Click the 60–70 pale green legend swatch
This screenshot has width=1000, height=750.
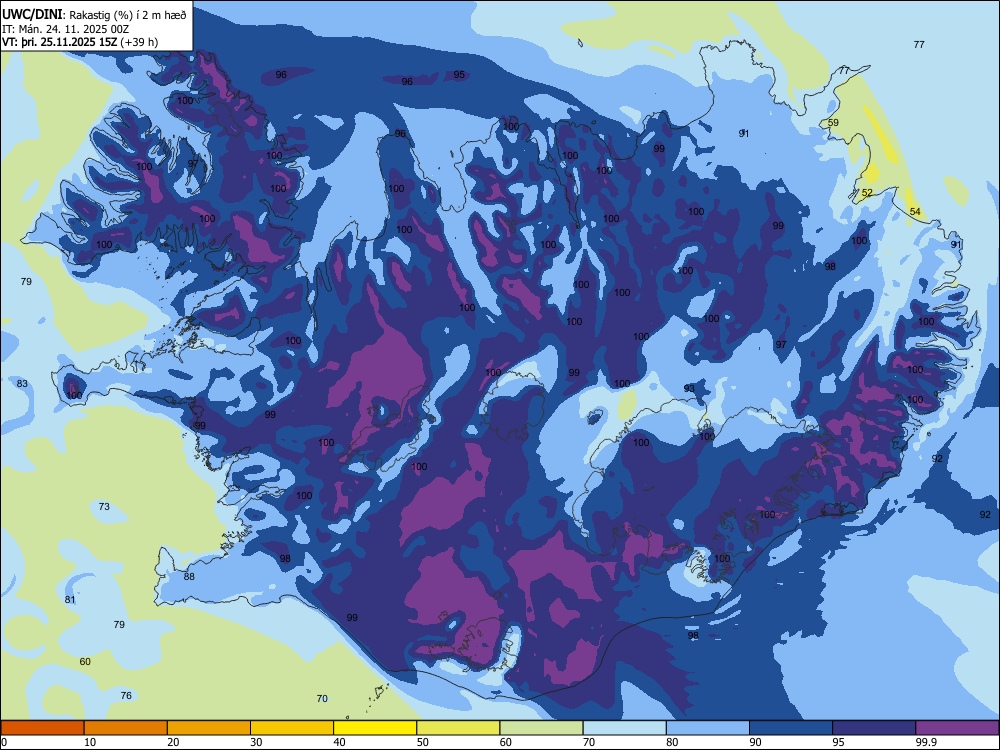(x=541, y=728)
